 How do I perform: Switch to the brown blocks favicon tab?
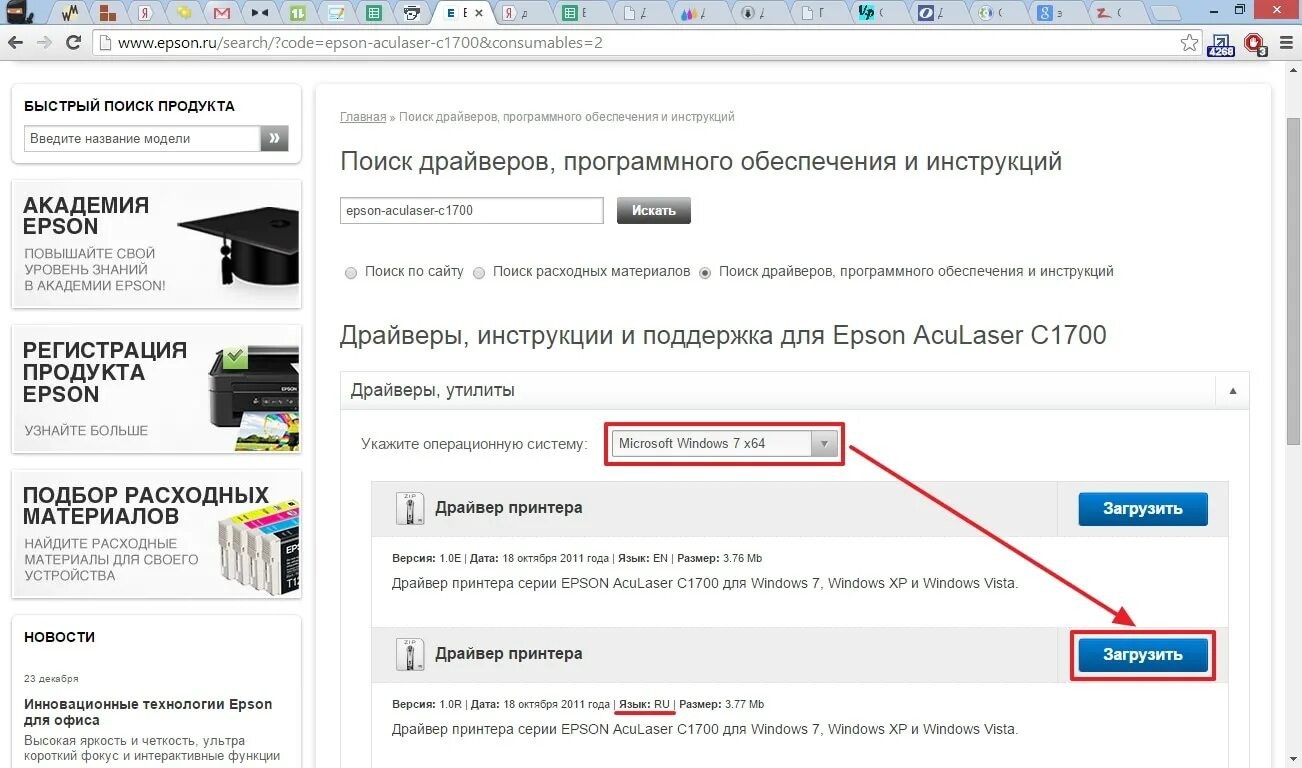coord(108,13)
